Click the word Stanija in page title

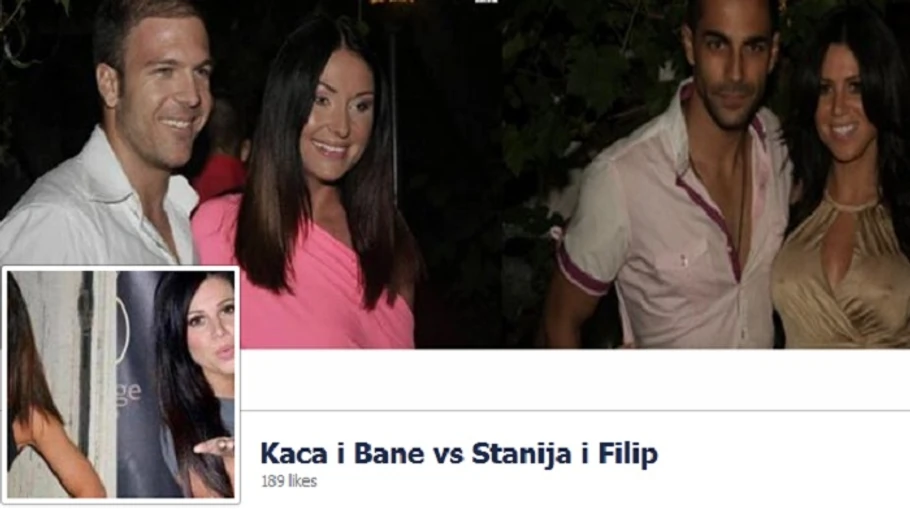click(x=522, y=454)
